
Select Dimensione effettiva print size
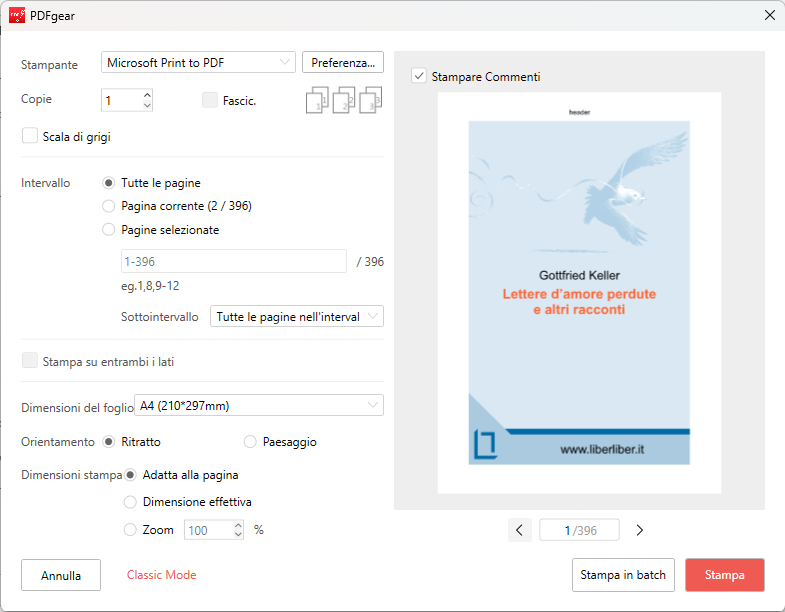coord(130,502)
